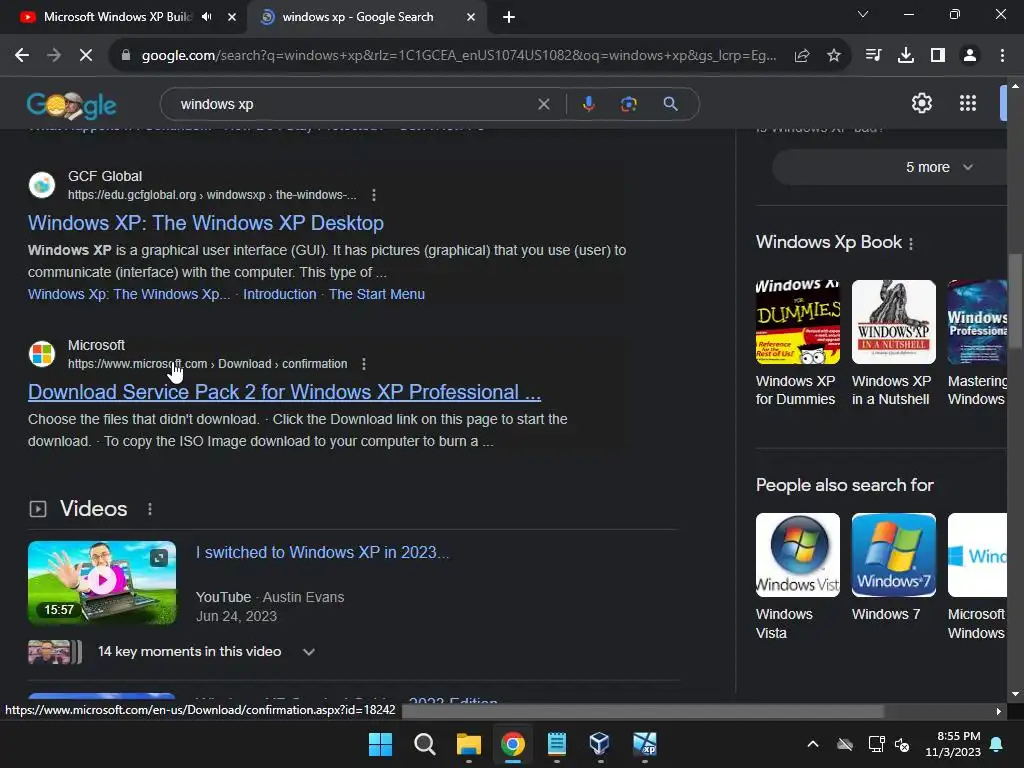Click the muted volume tray icon
The width and height of the screenshot is (1024, 768).
click(902, 744)
